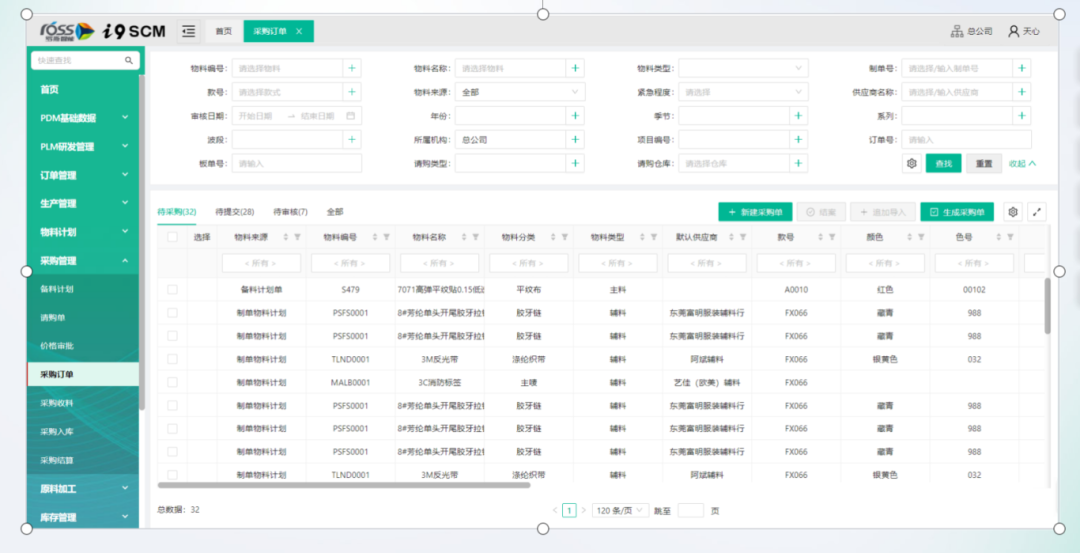The height and width of the screenshot is (553, 1080).
Task: Expand 原料加工 in the sidebar
Action: (83, 488)
